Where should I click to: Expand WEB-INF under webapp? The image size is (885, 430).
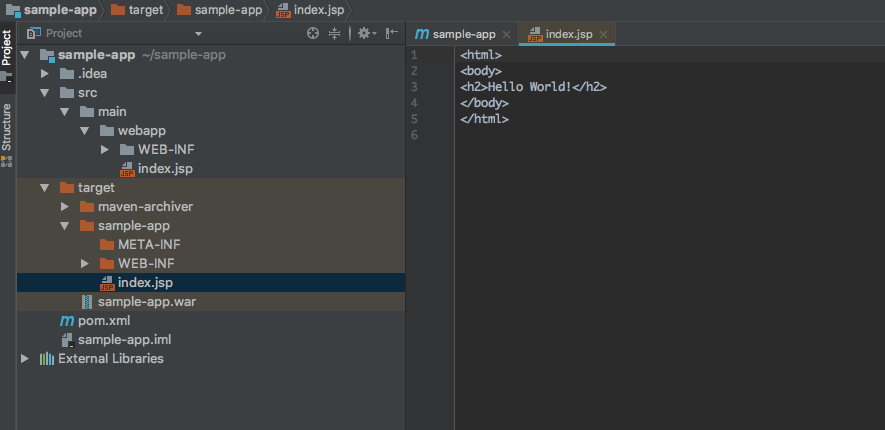pos(104,150)
